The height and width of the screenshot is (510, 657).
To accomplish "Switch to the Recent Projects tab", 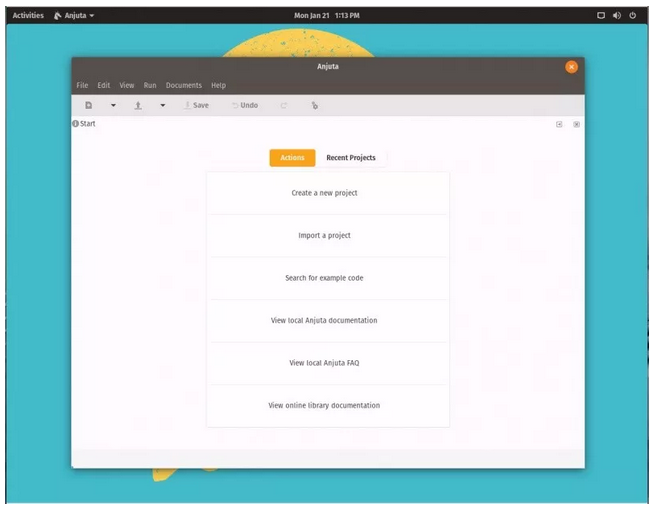I will pos(351,158).
